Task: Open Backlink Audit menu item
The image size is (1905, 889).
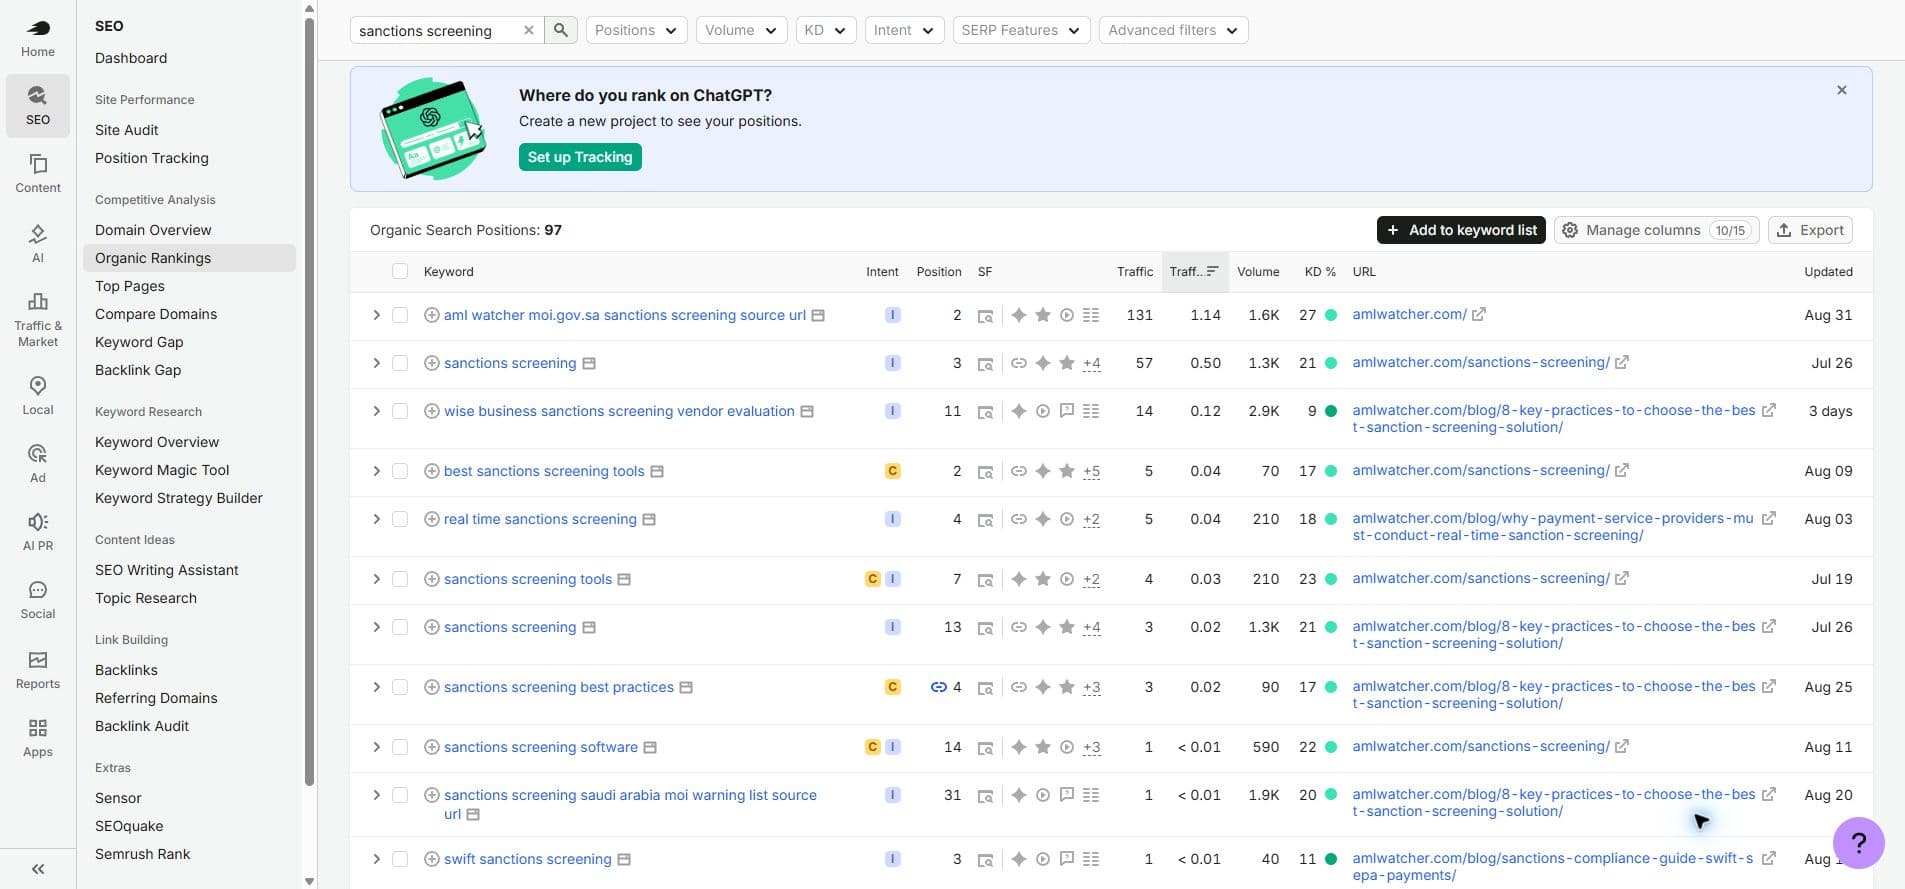Action: point(142,726)
